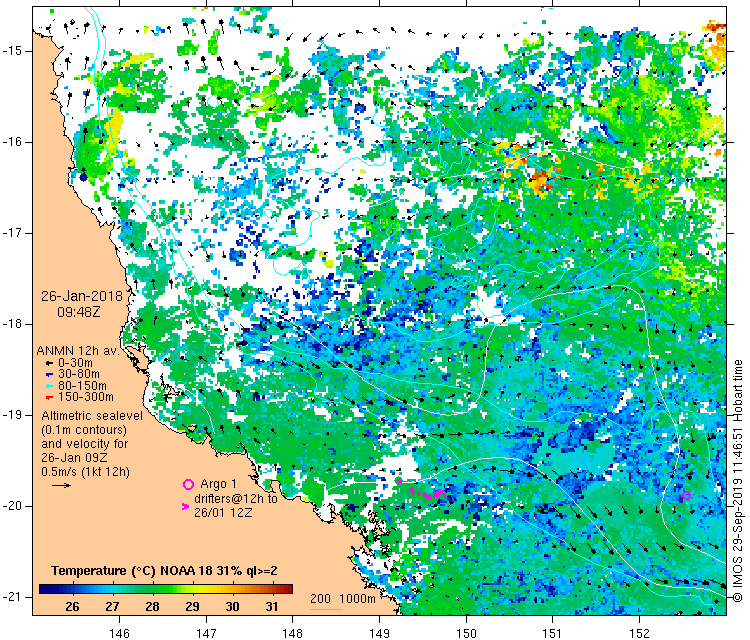The image size is (750, 640).
Task: Click the 26-Jan-2018 date label
Action: pyautogui.click(x=81, y=296)
